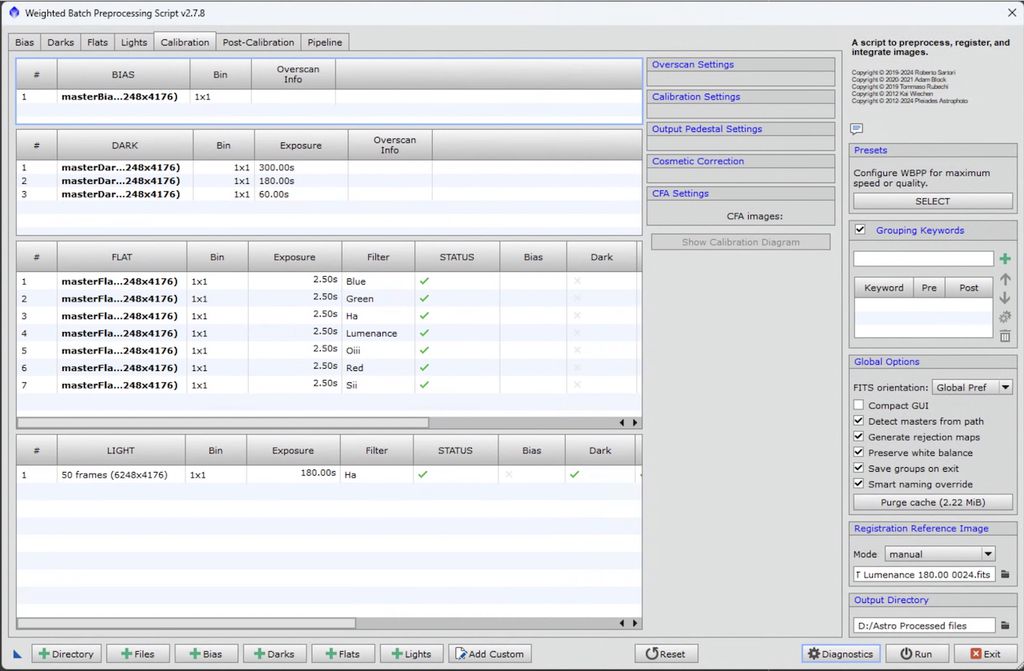Switch to the Darks tab
Image resolution: width=1024 pixels, height=671 pixels.
coord(61,42)
